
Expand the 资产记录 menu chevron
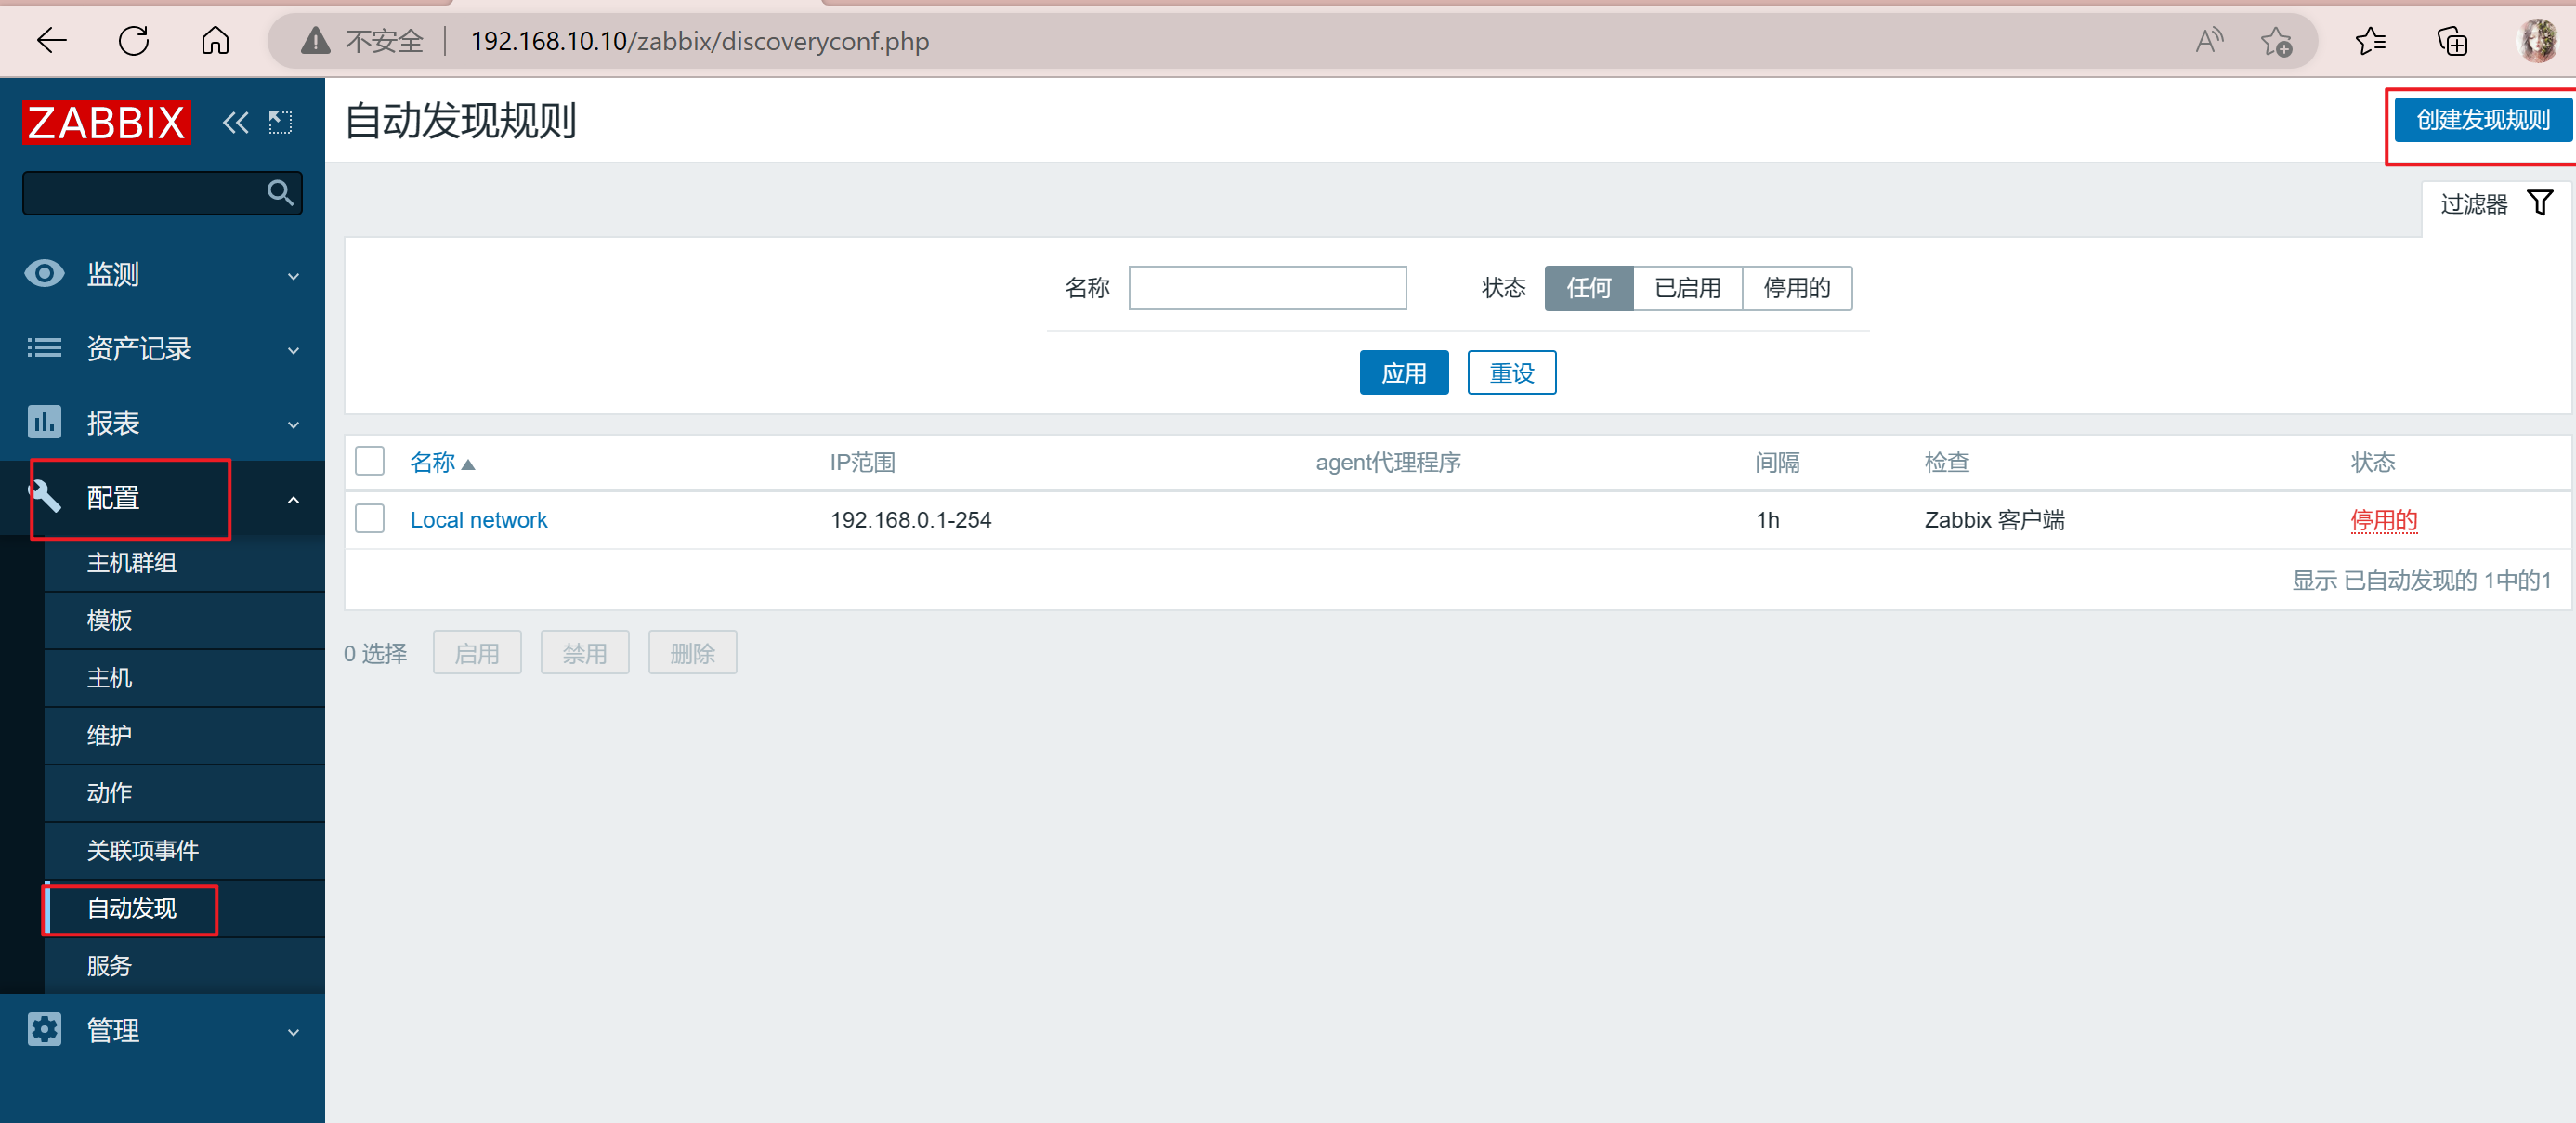(293, 350)
